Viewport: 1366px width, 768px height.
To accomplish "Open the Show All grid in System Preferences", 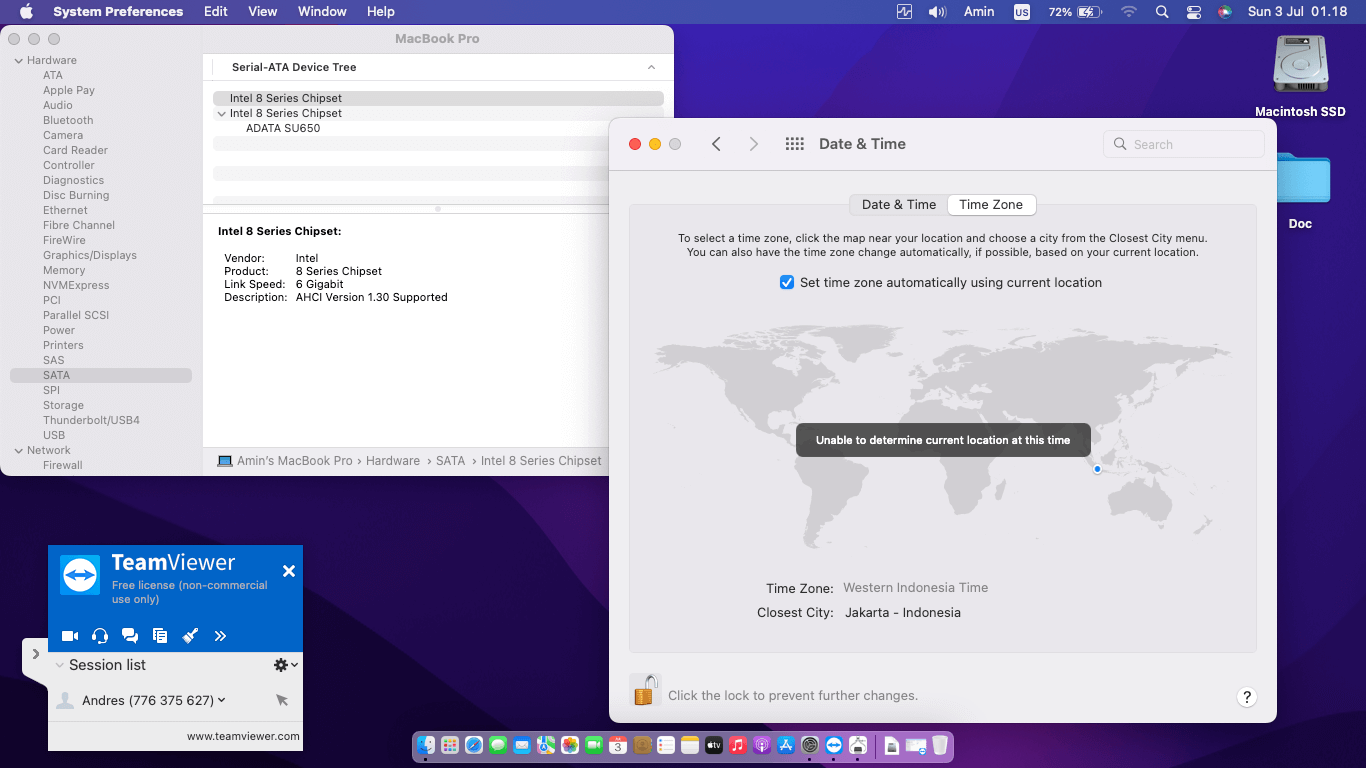I will point(795,144).
